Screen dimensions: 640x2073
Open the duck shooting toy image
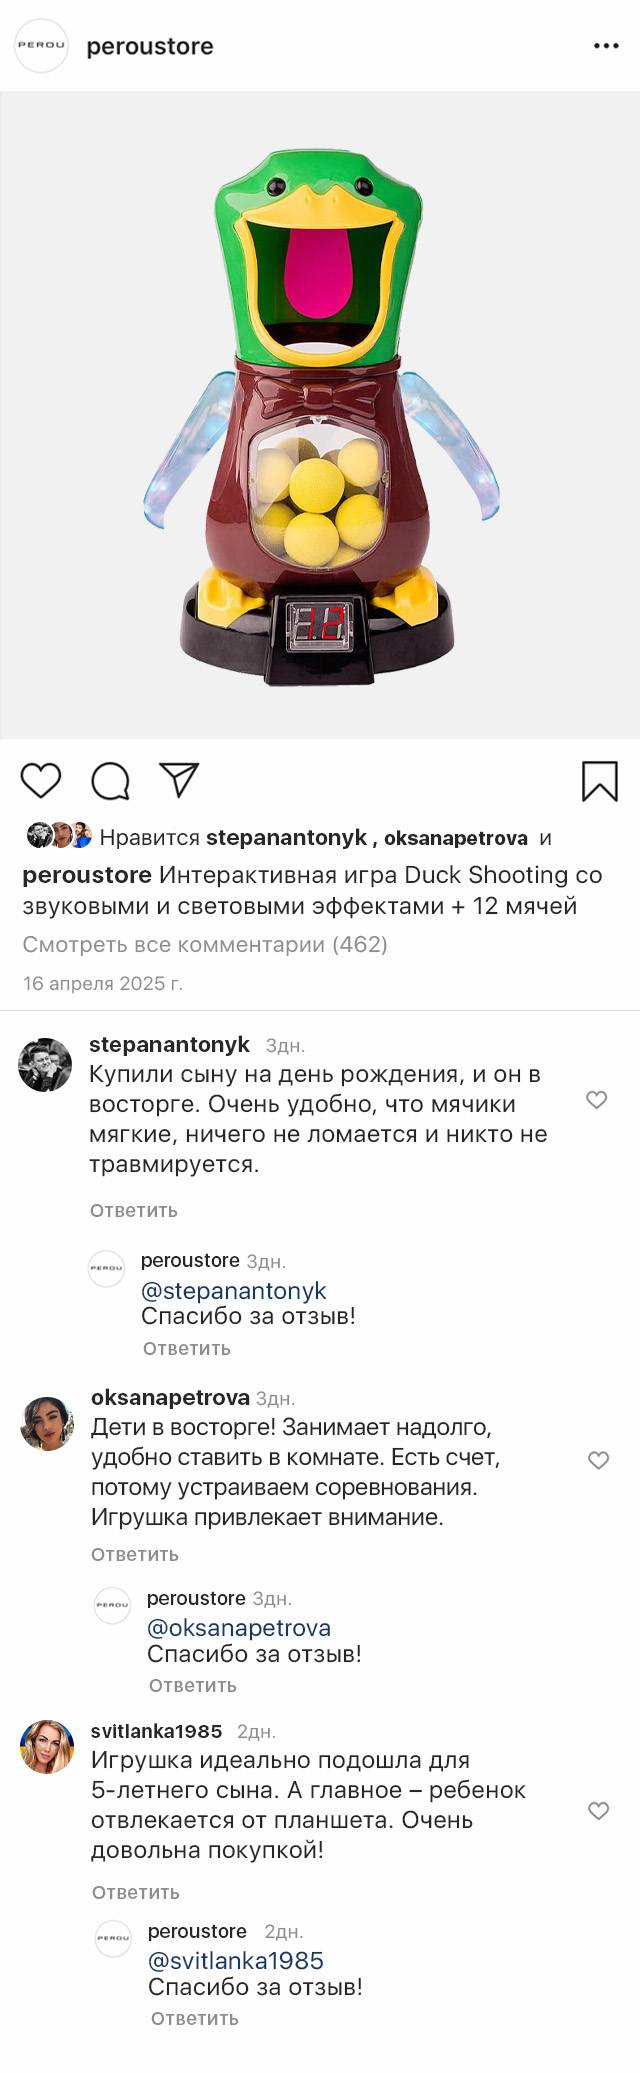coord(320,415)
